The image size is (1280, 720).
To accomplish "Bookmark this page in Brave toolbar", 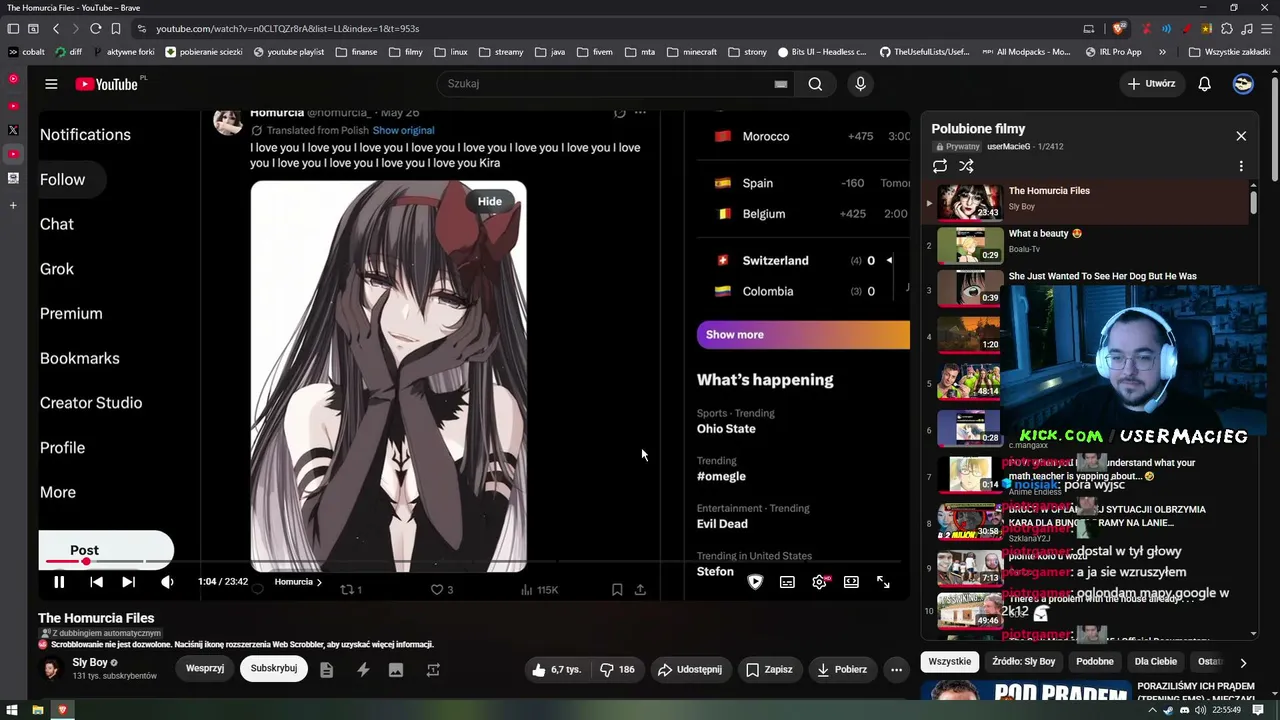I will [116, 29].
